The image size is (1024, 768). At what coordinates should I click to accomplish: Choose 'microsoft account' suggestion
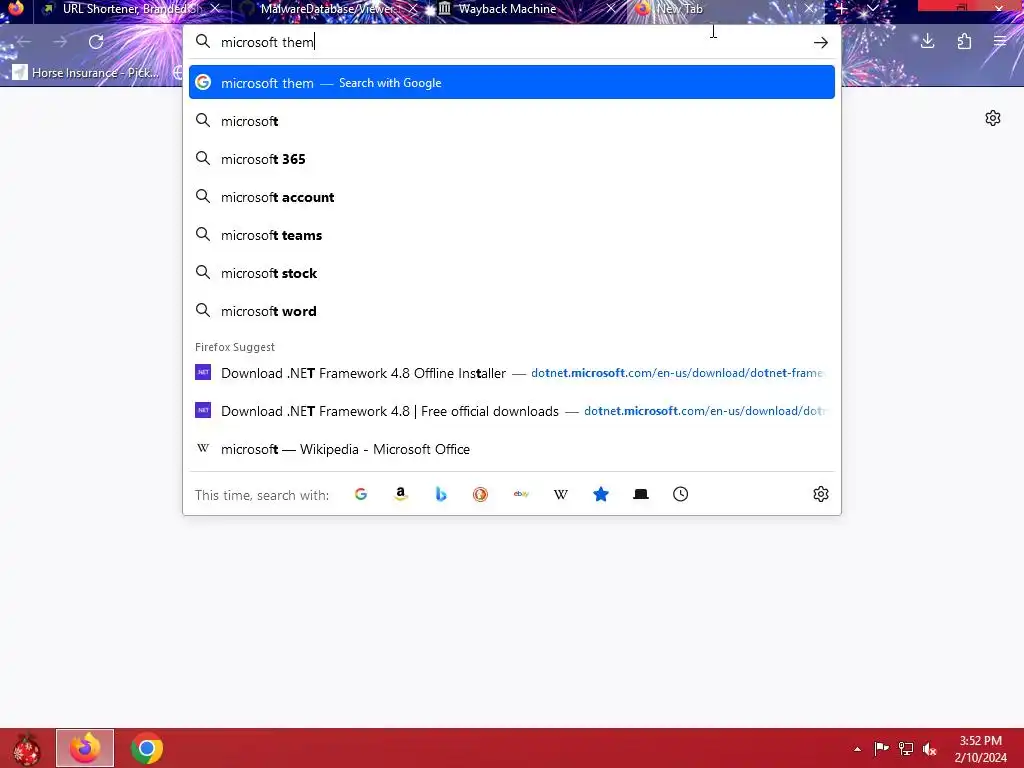[512, 197]
